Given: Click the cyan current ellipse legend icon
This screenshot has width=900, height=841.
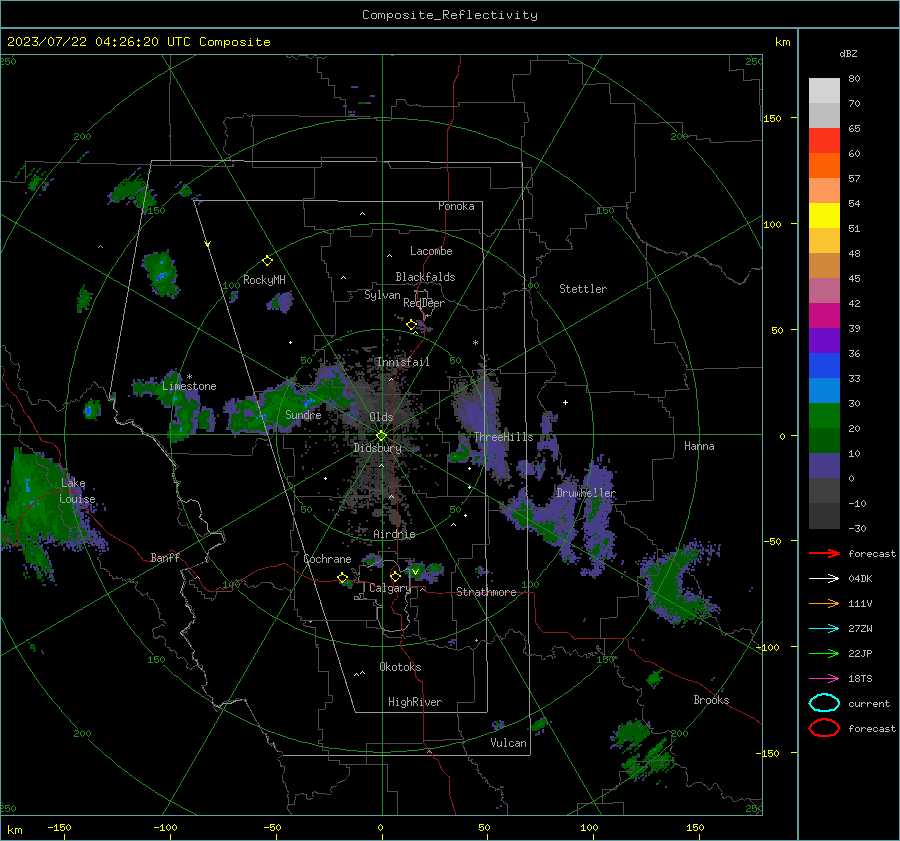Looking at the screenshot, I should click(x=824, y=703).
